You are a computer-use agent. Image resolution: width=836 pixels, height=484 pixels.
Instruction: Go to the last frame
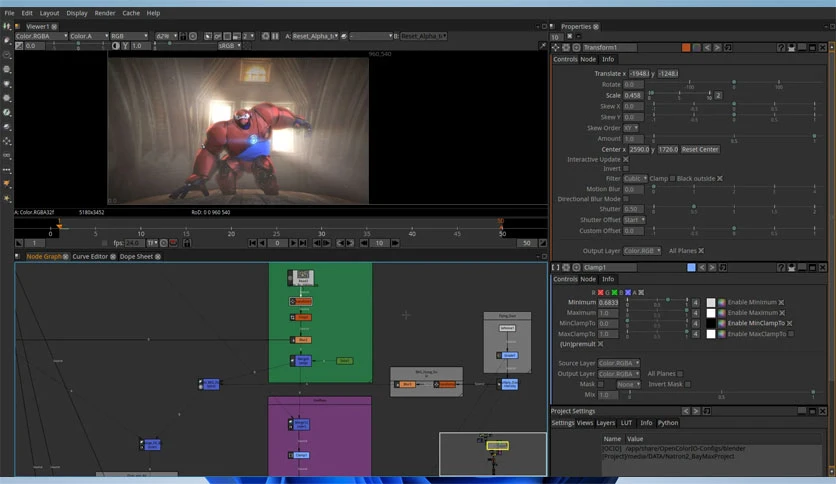303,243
